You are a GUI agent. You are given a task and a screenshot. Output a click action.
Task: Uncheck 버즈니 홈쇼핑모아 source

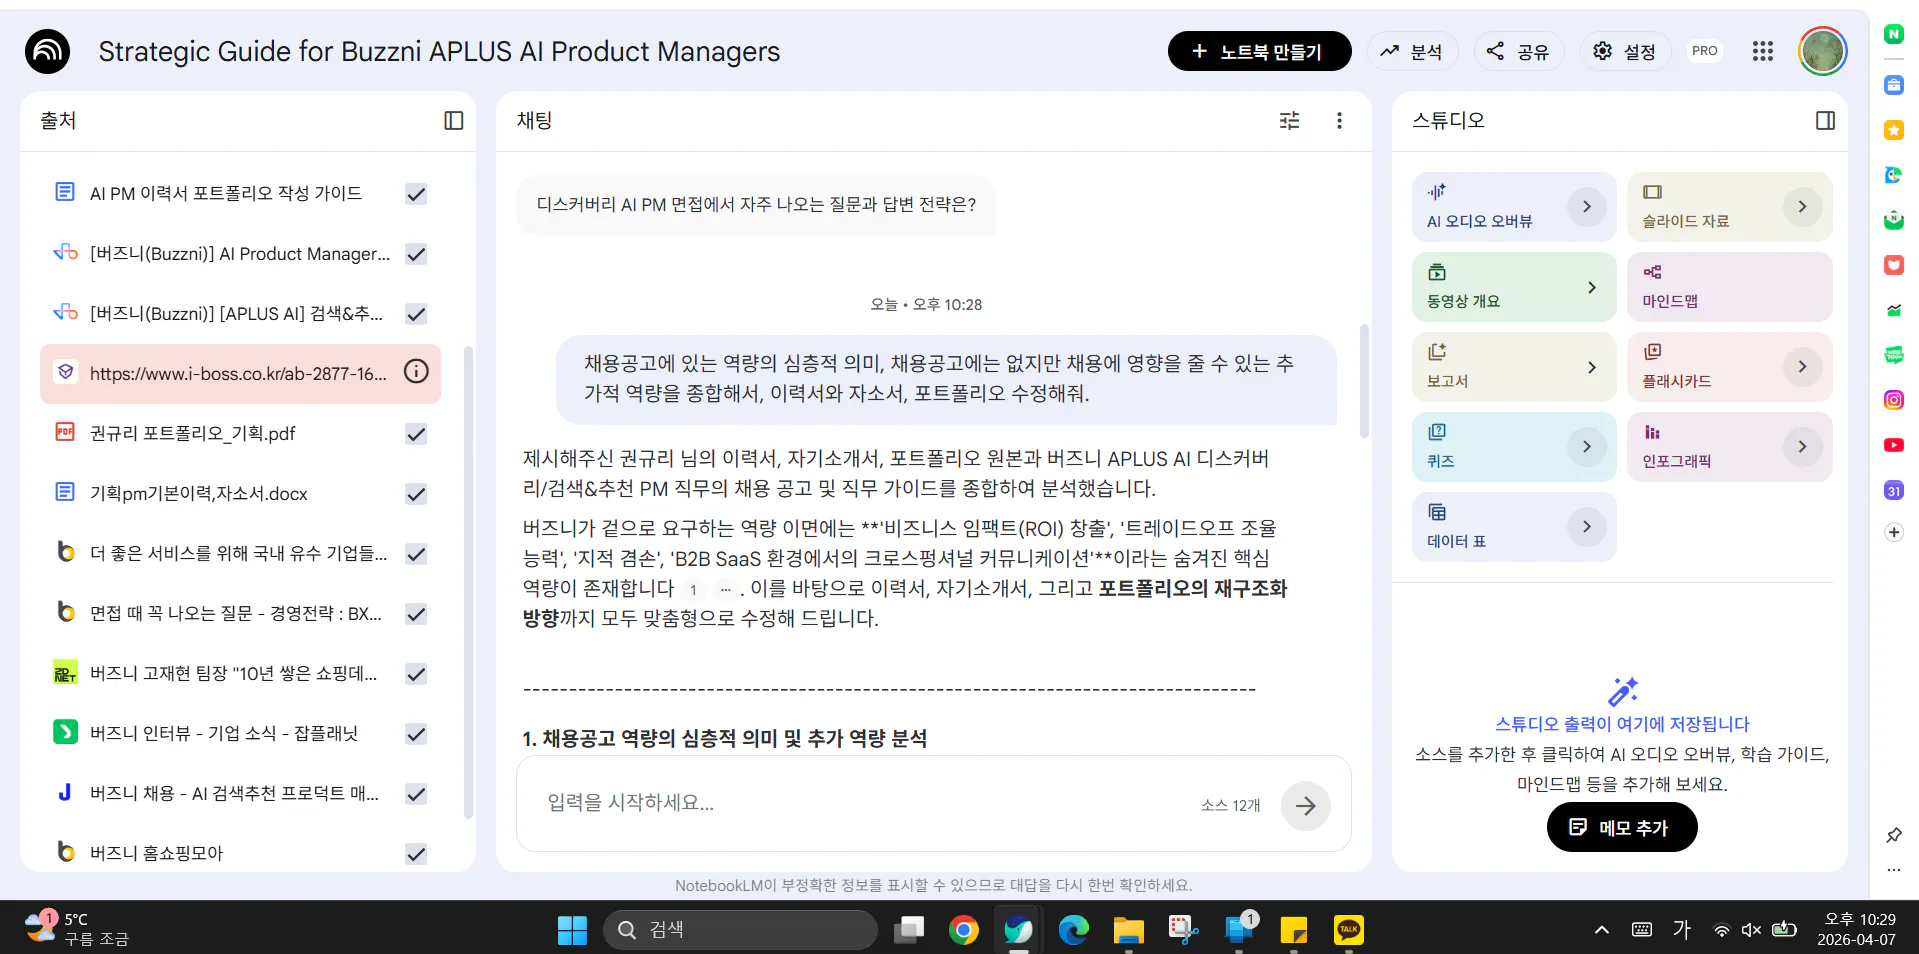416,854
